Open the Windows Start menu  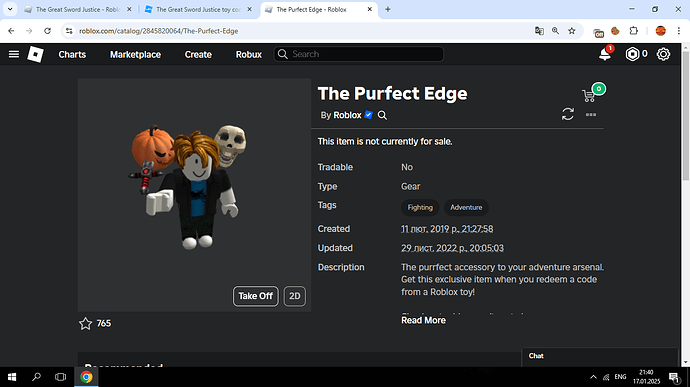[x=12, y=377]
